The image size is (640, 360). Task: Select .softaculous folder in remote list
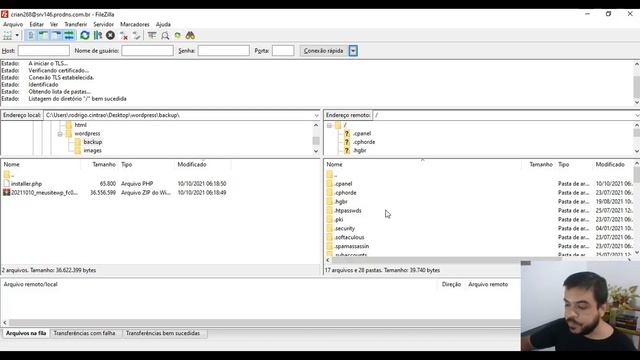[349, 238]
